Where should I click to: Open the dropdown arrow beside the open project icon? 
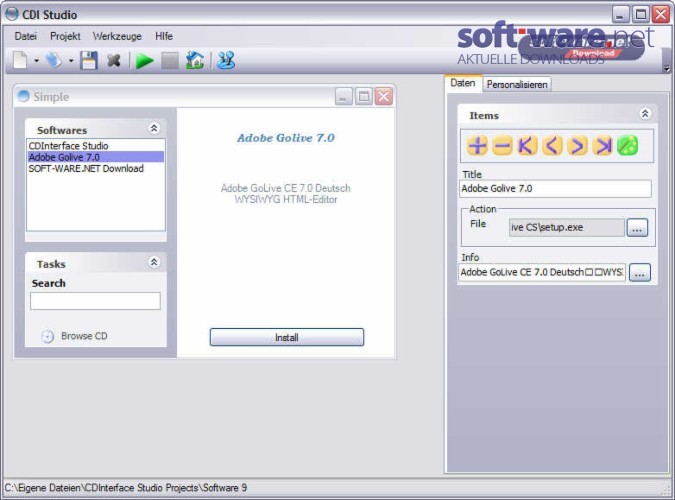point(71,61)
